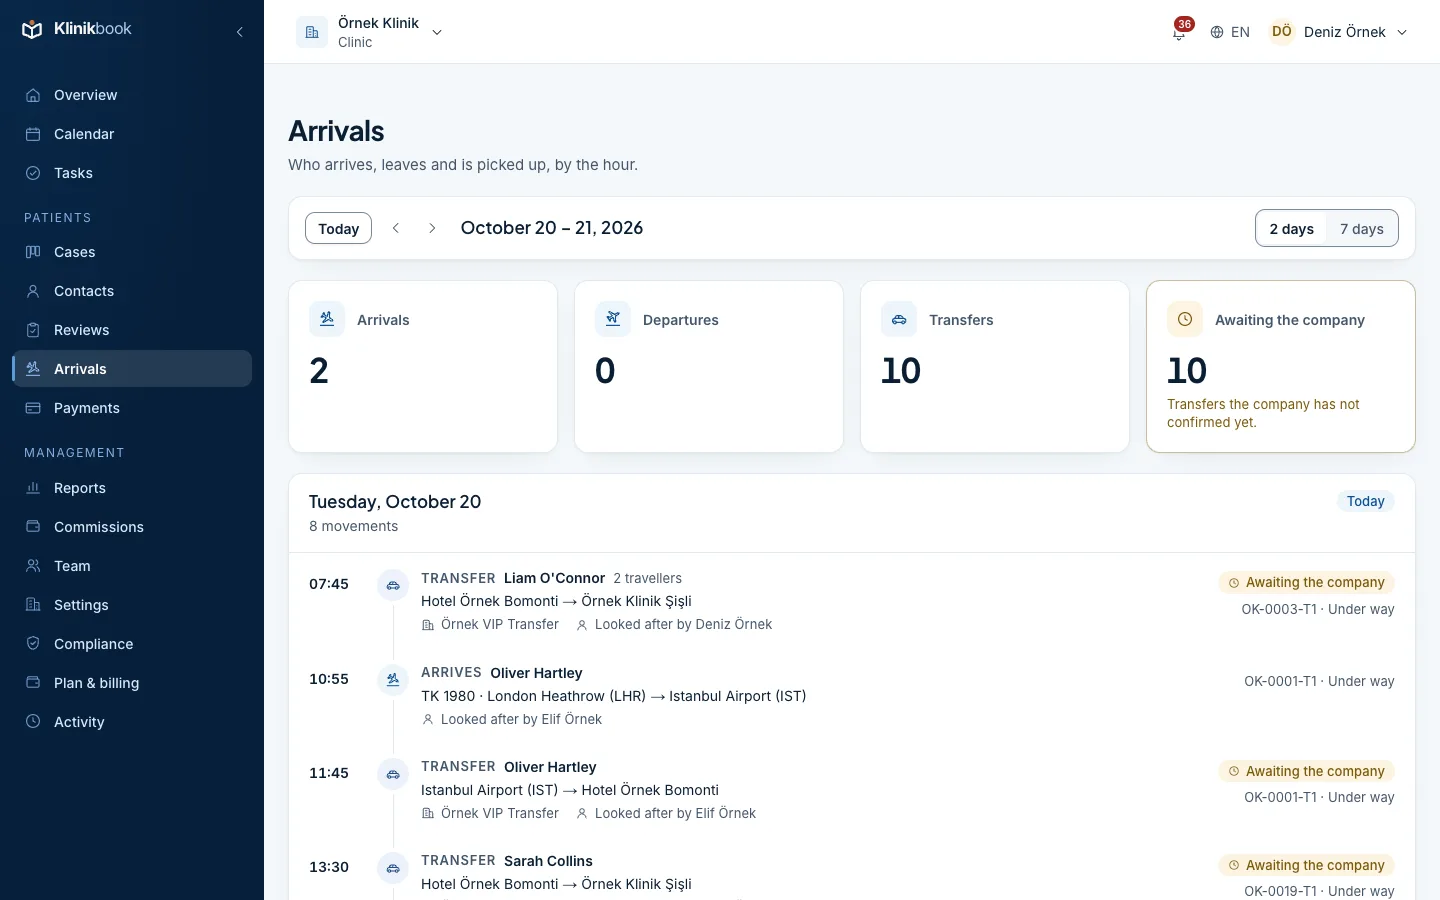The height and width of the screenshot is (900, 1440).
Task: Click the car icon on 13:30 transfer
Action: 393,868
